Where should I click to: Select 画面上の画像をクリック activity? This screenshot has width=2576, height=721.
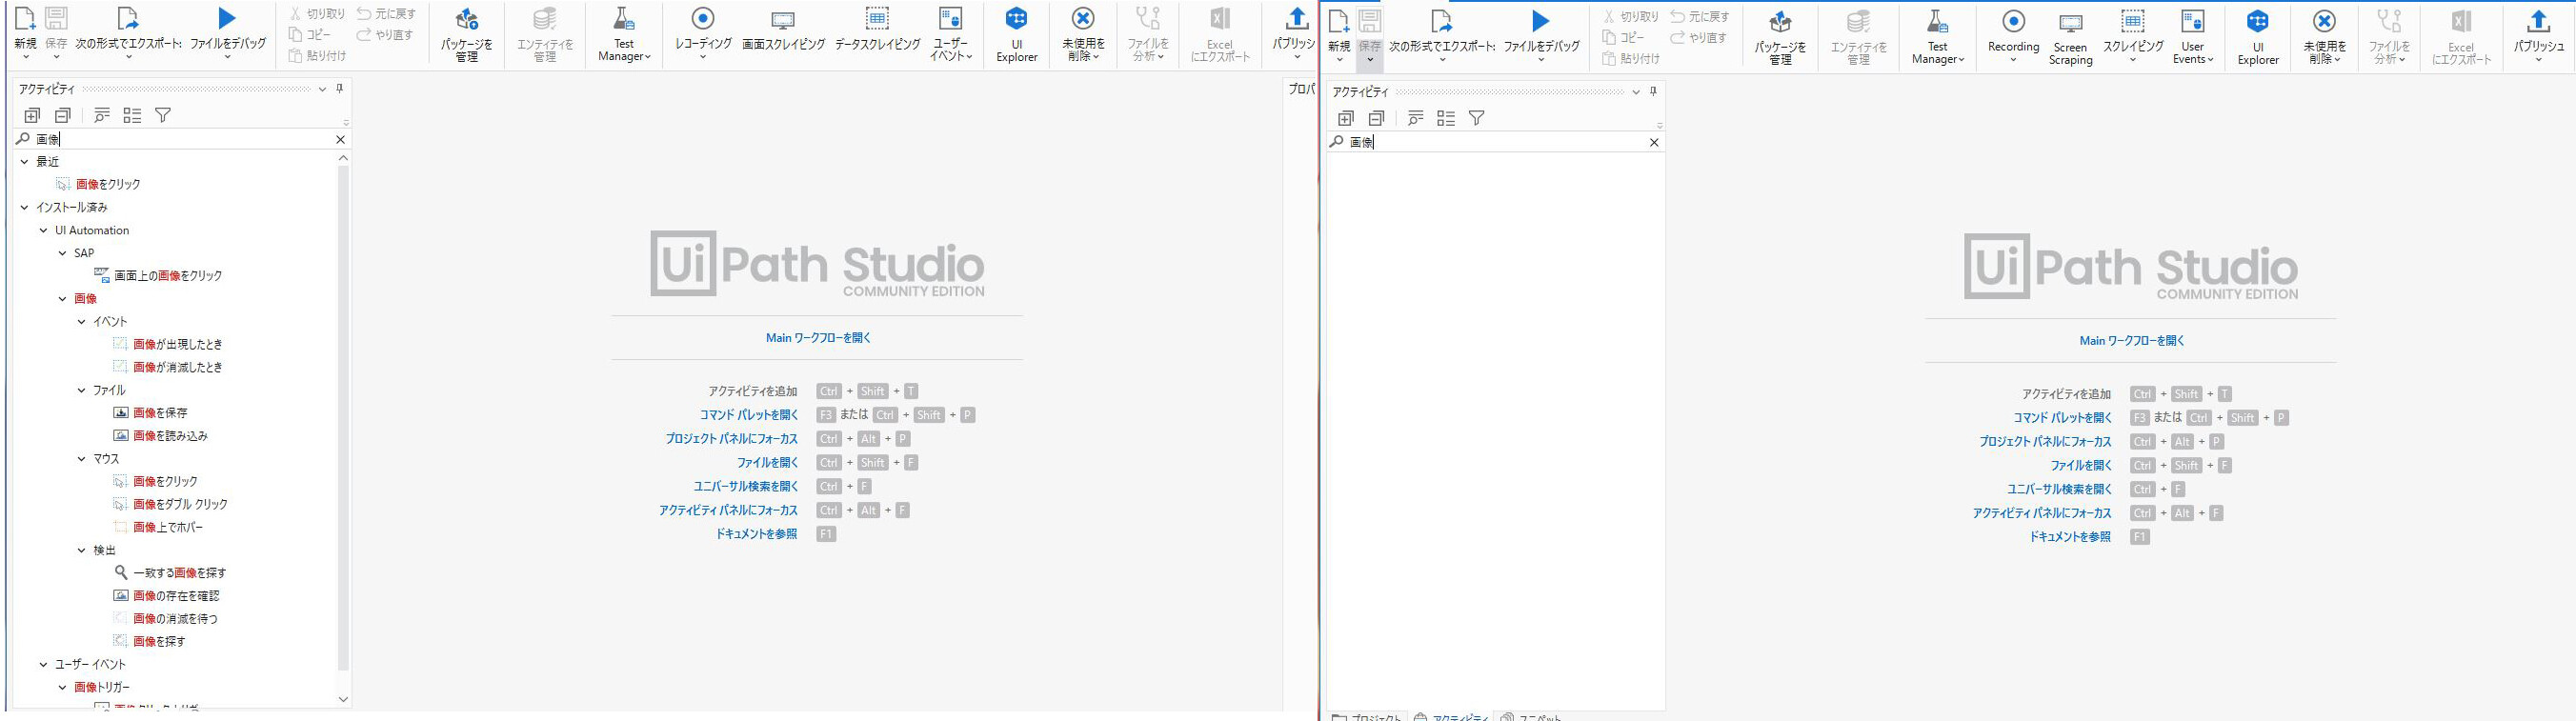[168, 275]
